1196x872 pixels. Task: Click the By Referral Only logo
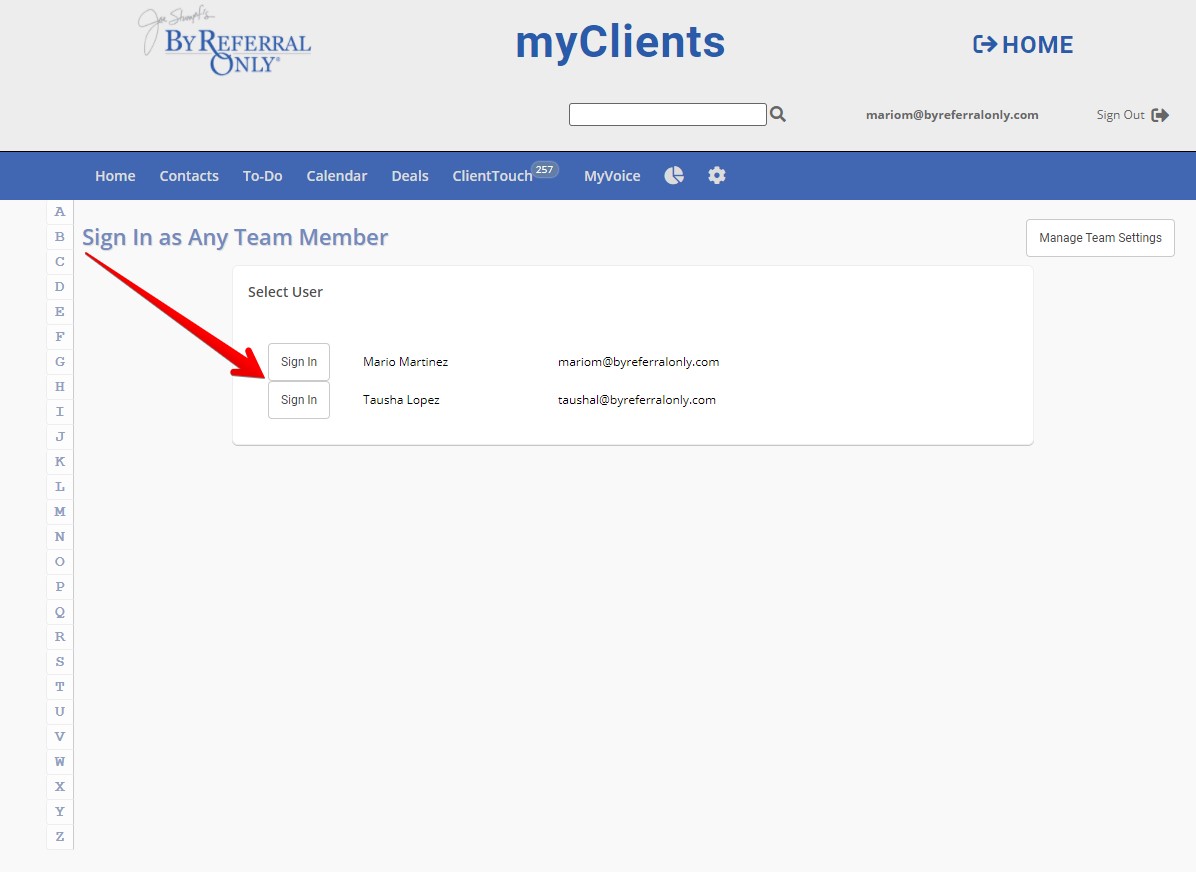226,42
